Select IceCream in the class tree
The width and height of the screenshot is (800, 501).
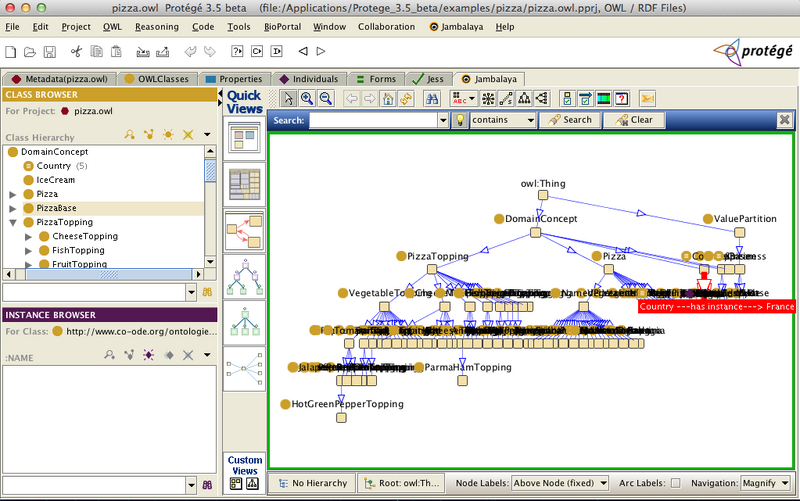click(x=56, y=180)
